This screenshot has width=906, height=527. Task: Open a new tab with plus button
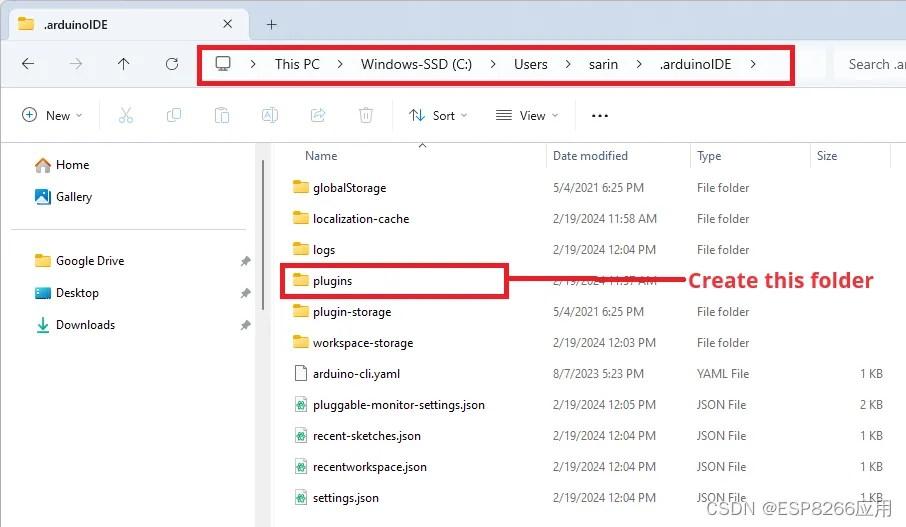point(271,24)
